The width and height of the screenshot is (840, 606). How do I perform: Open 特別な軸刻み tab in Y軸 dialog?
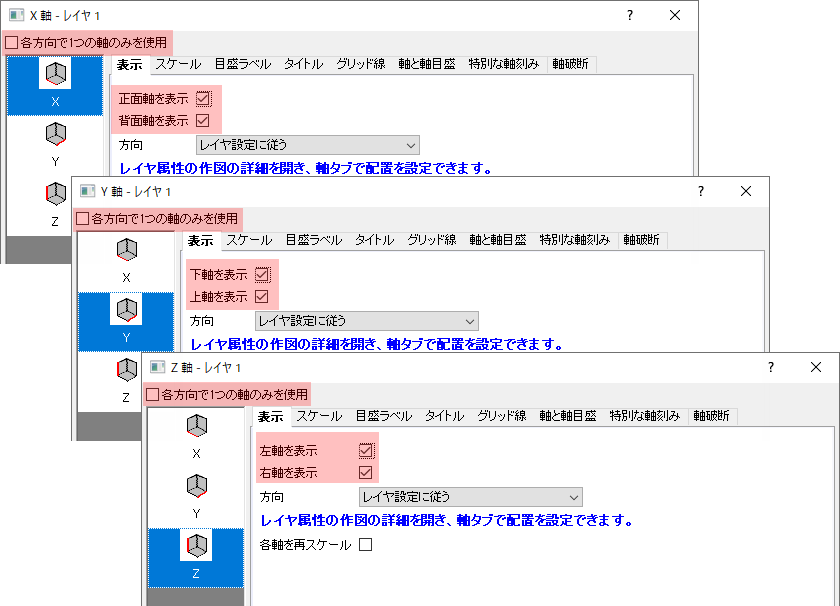(x=575, y=240)
